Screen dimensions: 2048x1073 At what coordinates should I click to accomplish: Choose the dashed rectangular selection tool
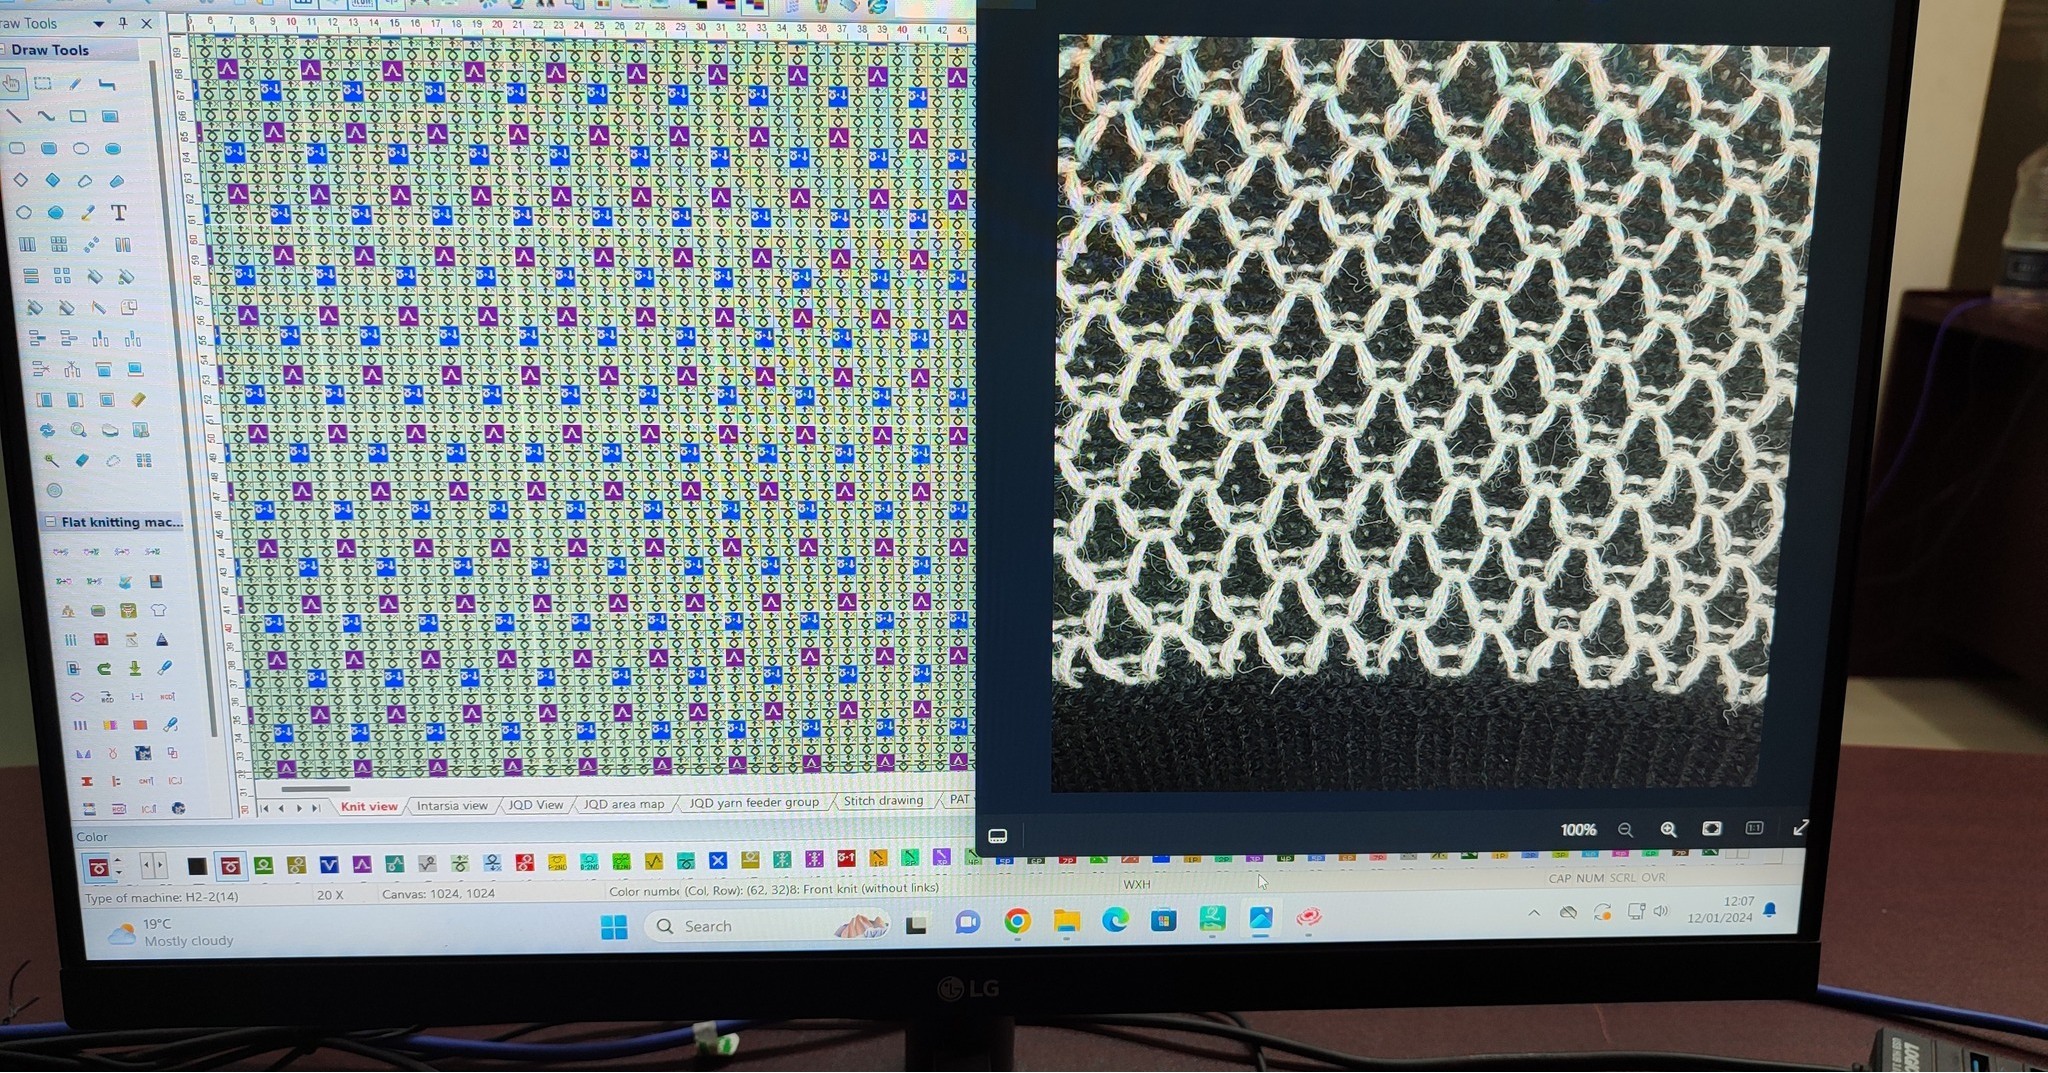coord(43,84)
